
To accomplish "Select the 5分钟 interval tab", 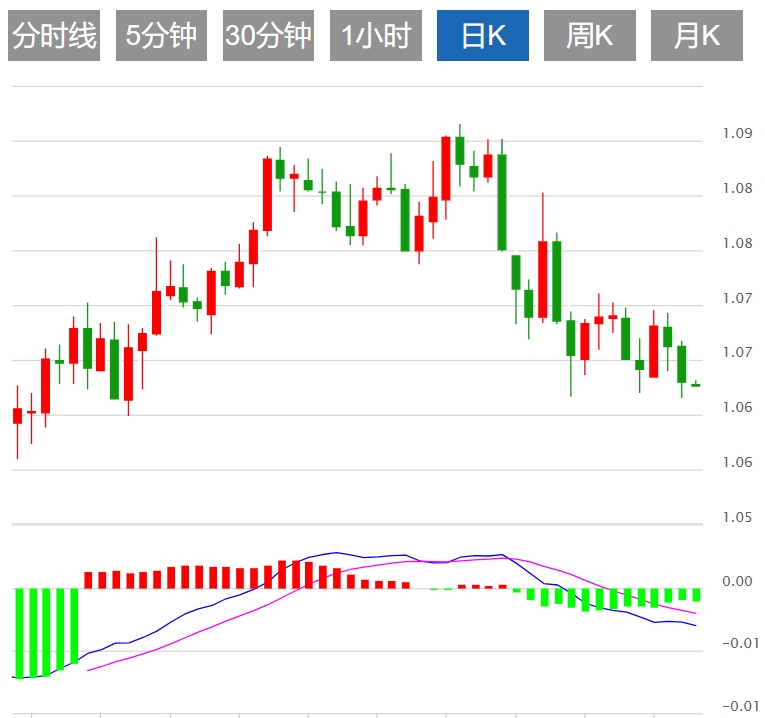I will point(161,36).
